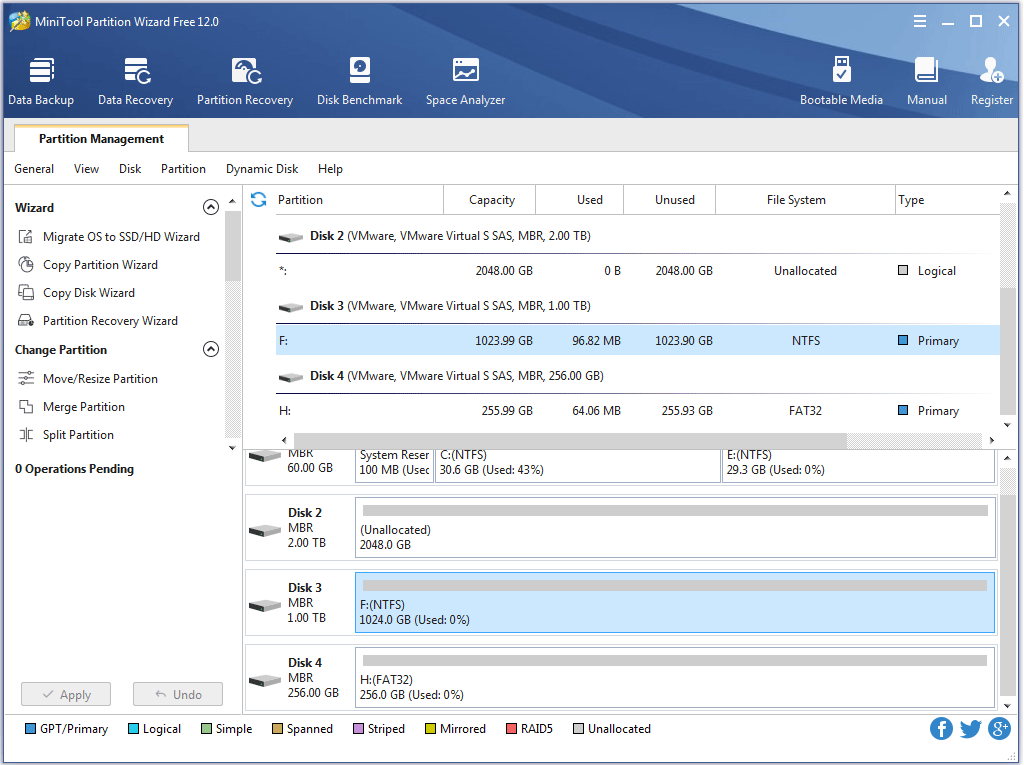Select the H: FAT32 partition row
Image resolution: width=1024 pixels, height=765 pixels.
[637, 410]
